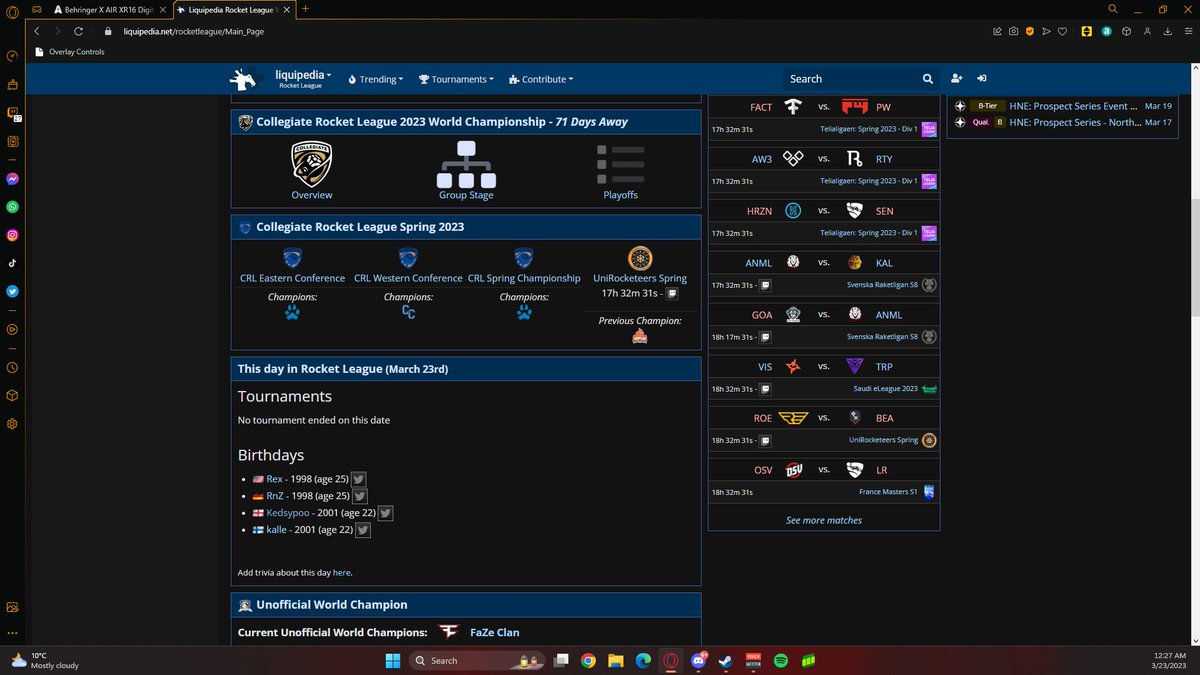The height and width of the screenshot is (675, 1200).
Task: Open GX Control speedometer icon
Action: point(12,56)
